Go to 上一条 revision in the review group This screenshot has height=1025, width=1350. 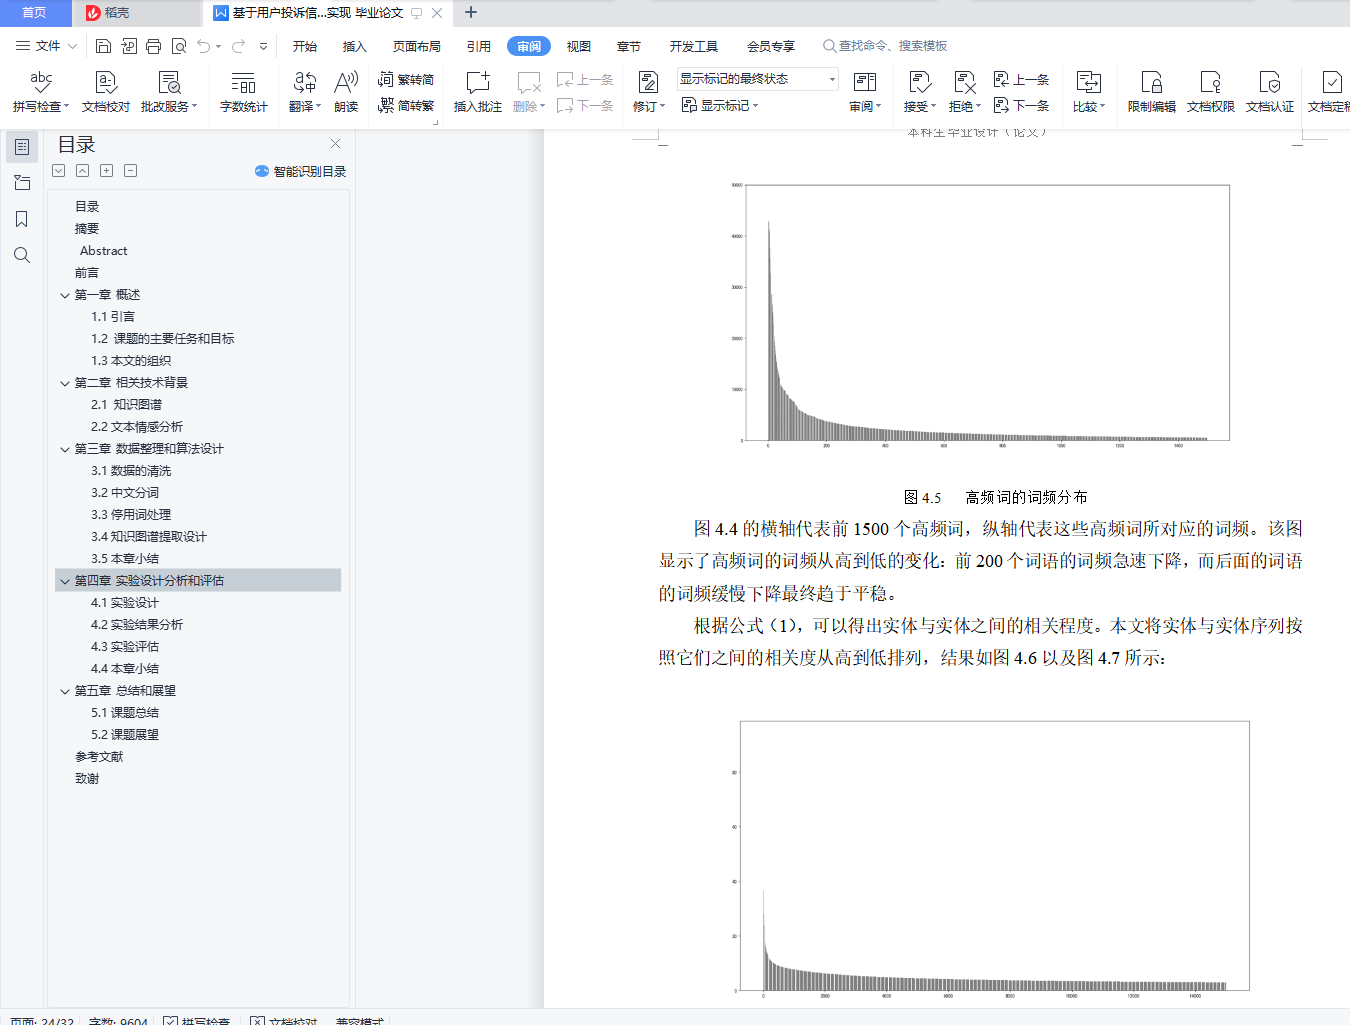[x=1021, y=79]
